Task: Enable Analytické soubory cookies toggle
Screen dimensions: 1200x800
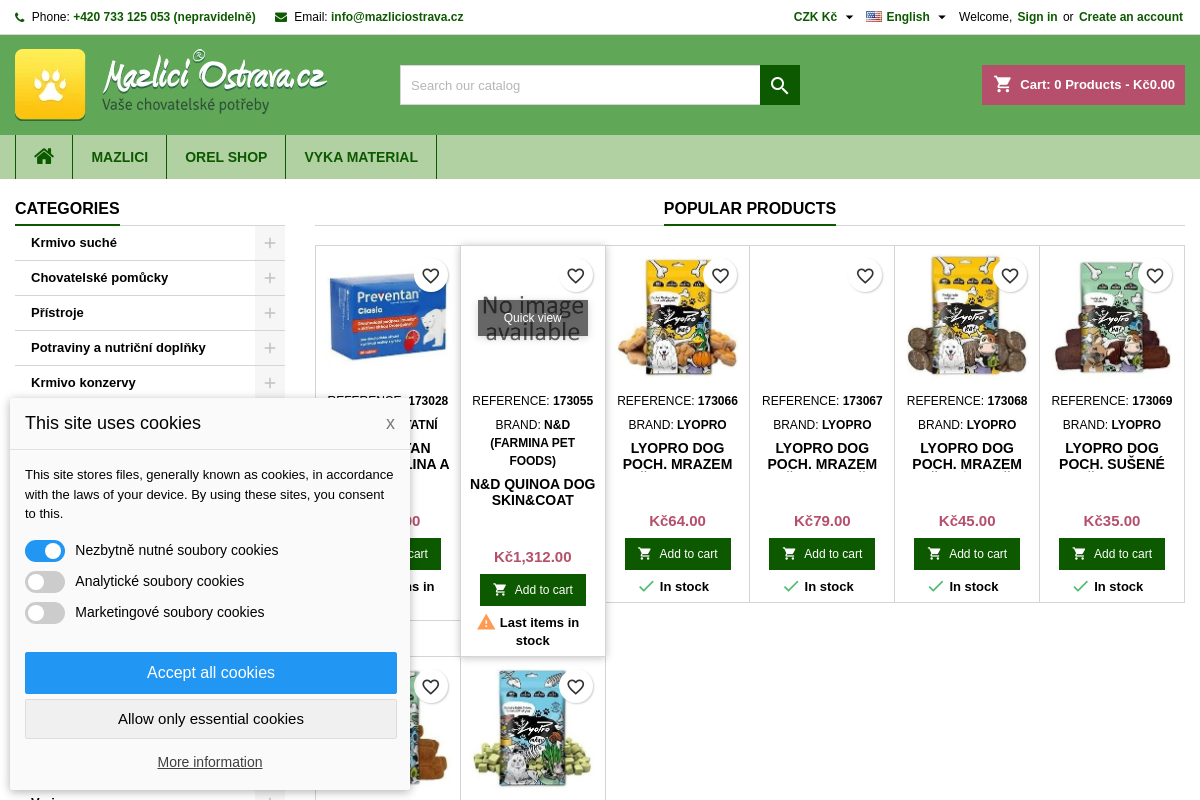Action: pos(45,582)
